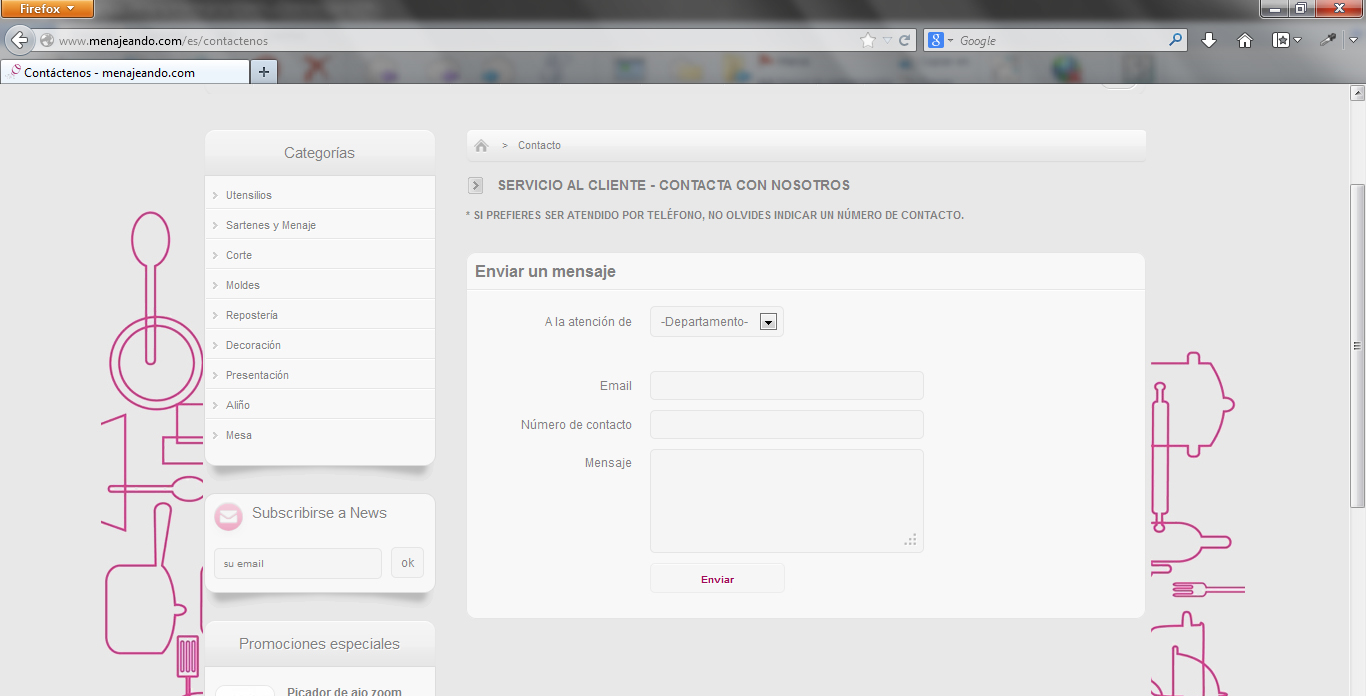The width and height of the screenshot is (1366, 696).
Task: Click the breadcrumb home icon
Action: pyautogui.click(x=481, y=146)
